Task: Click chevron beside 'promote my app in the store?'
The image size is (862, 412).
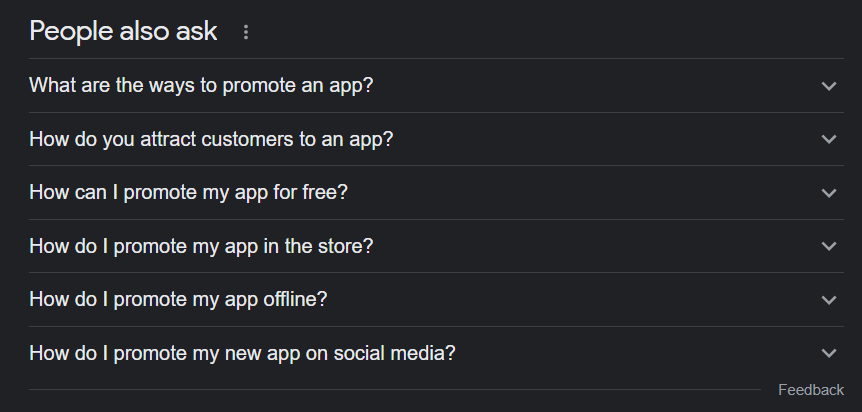Action: (x=828, y=246)
